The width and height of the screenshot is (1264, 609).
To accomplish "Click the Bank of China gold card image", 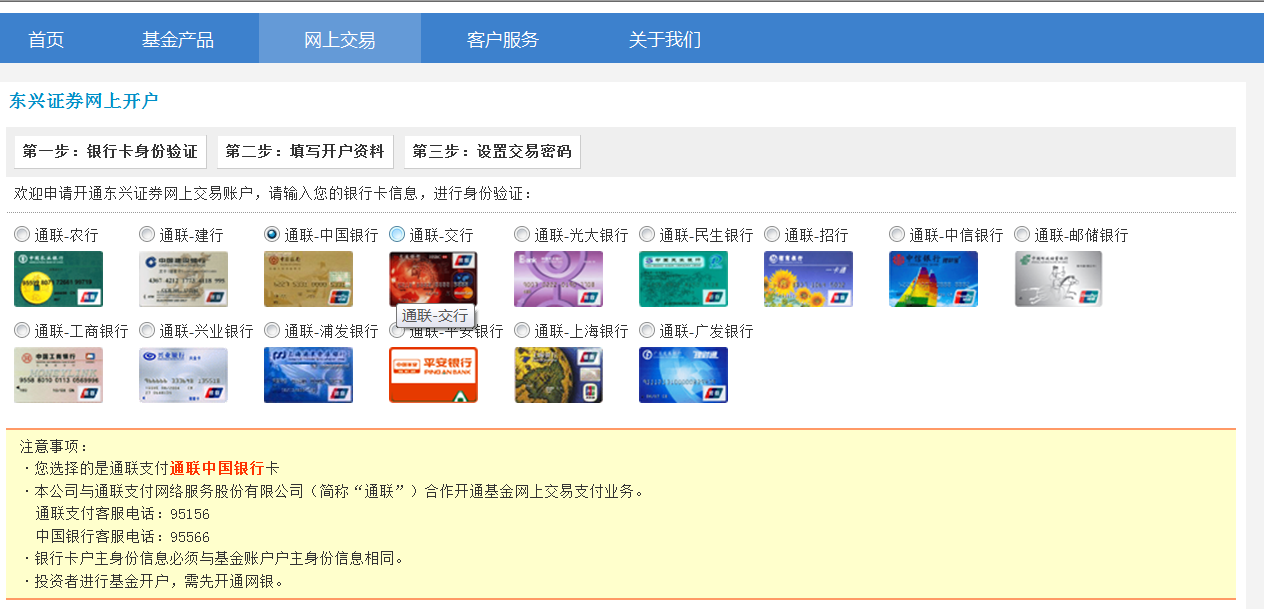I will (x=308, y=279).
